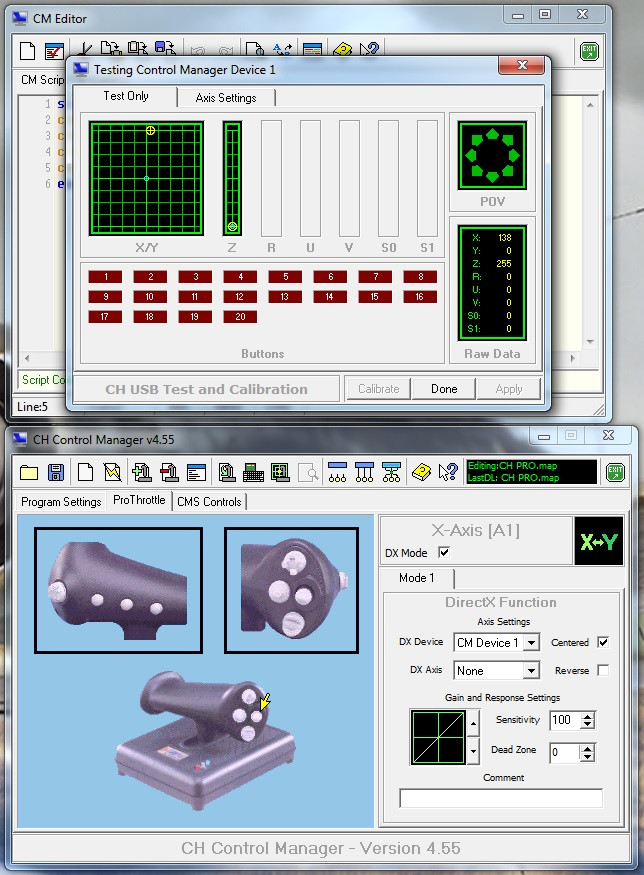644x875 pixels.
Task: Switch to the CMS Controls tab
Action: coord(209,502)
